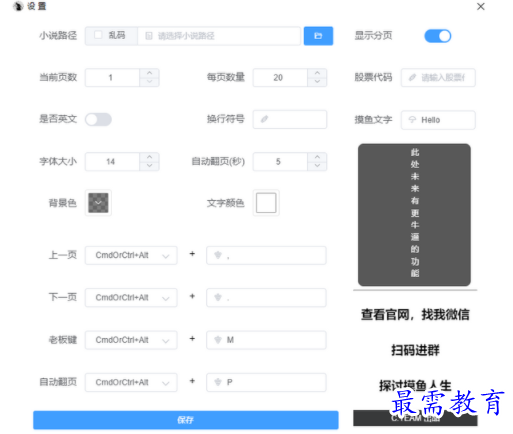Open 自动翻页 modifier key dropdown

tap(131, 382)
